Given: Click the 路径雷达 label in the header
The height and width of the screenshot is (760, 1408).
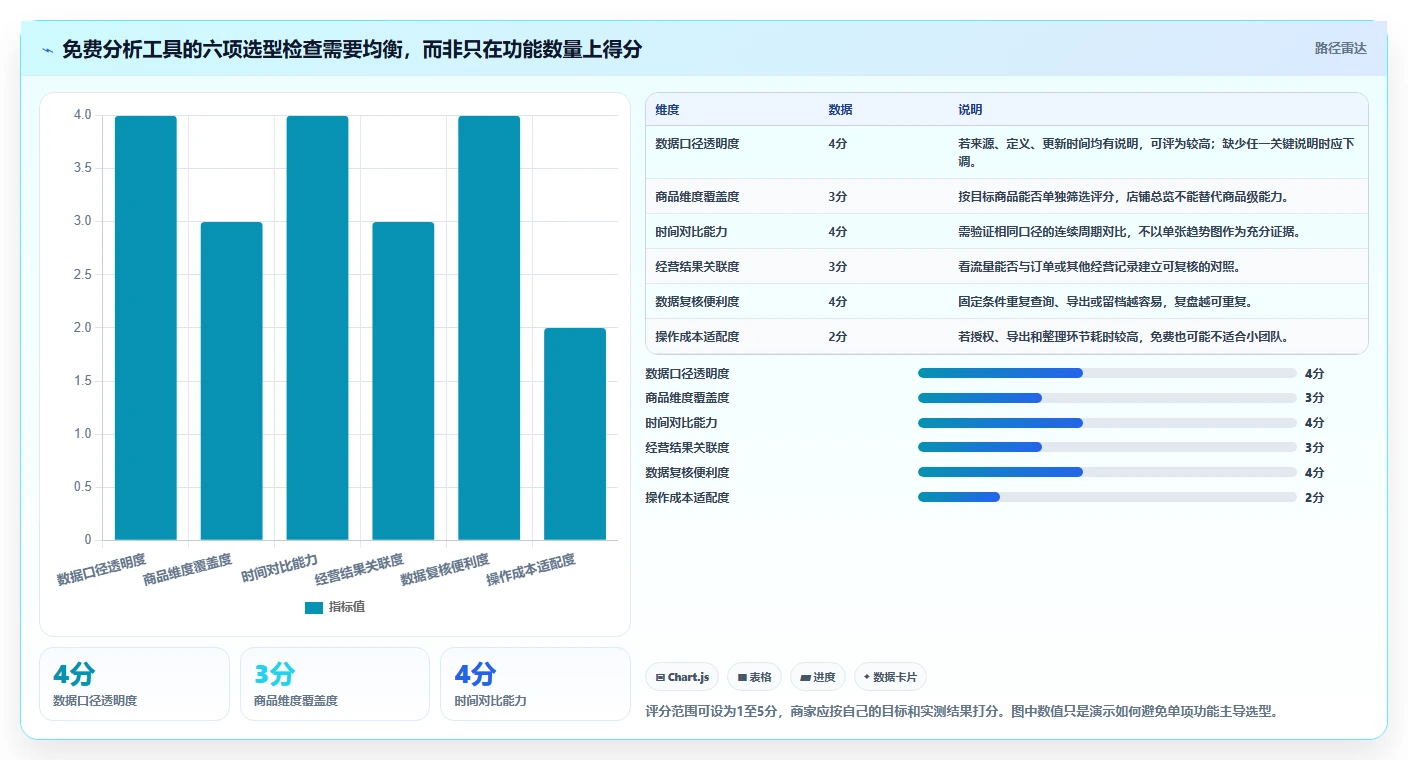Looking at the screenshot, I should tap(1340, 48).
